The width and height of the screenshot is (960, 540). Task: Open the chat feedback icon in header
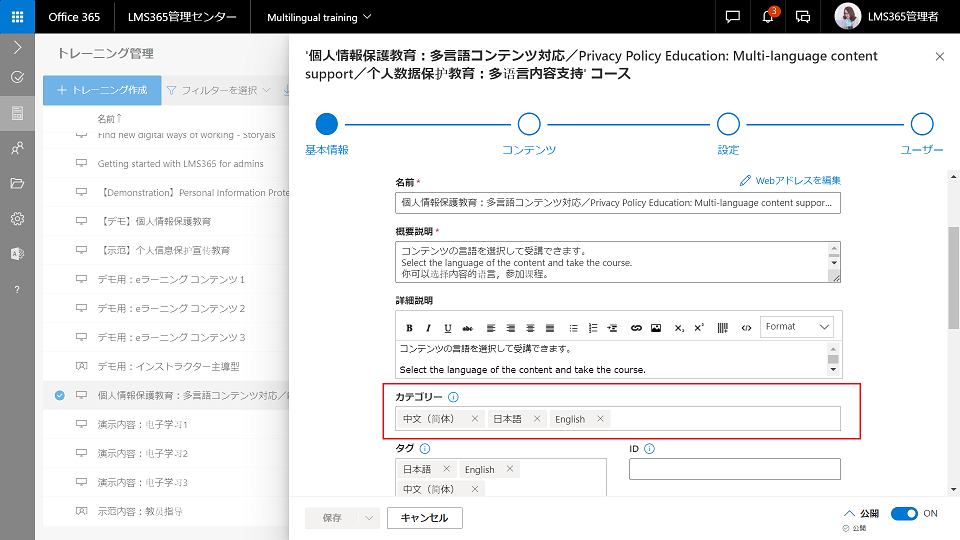[x=732, y=17]
